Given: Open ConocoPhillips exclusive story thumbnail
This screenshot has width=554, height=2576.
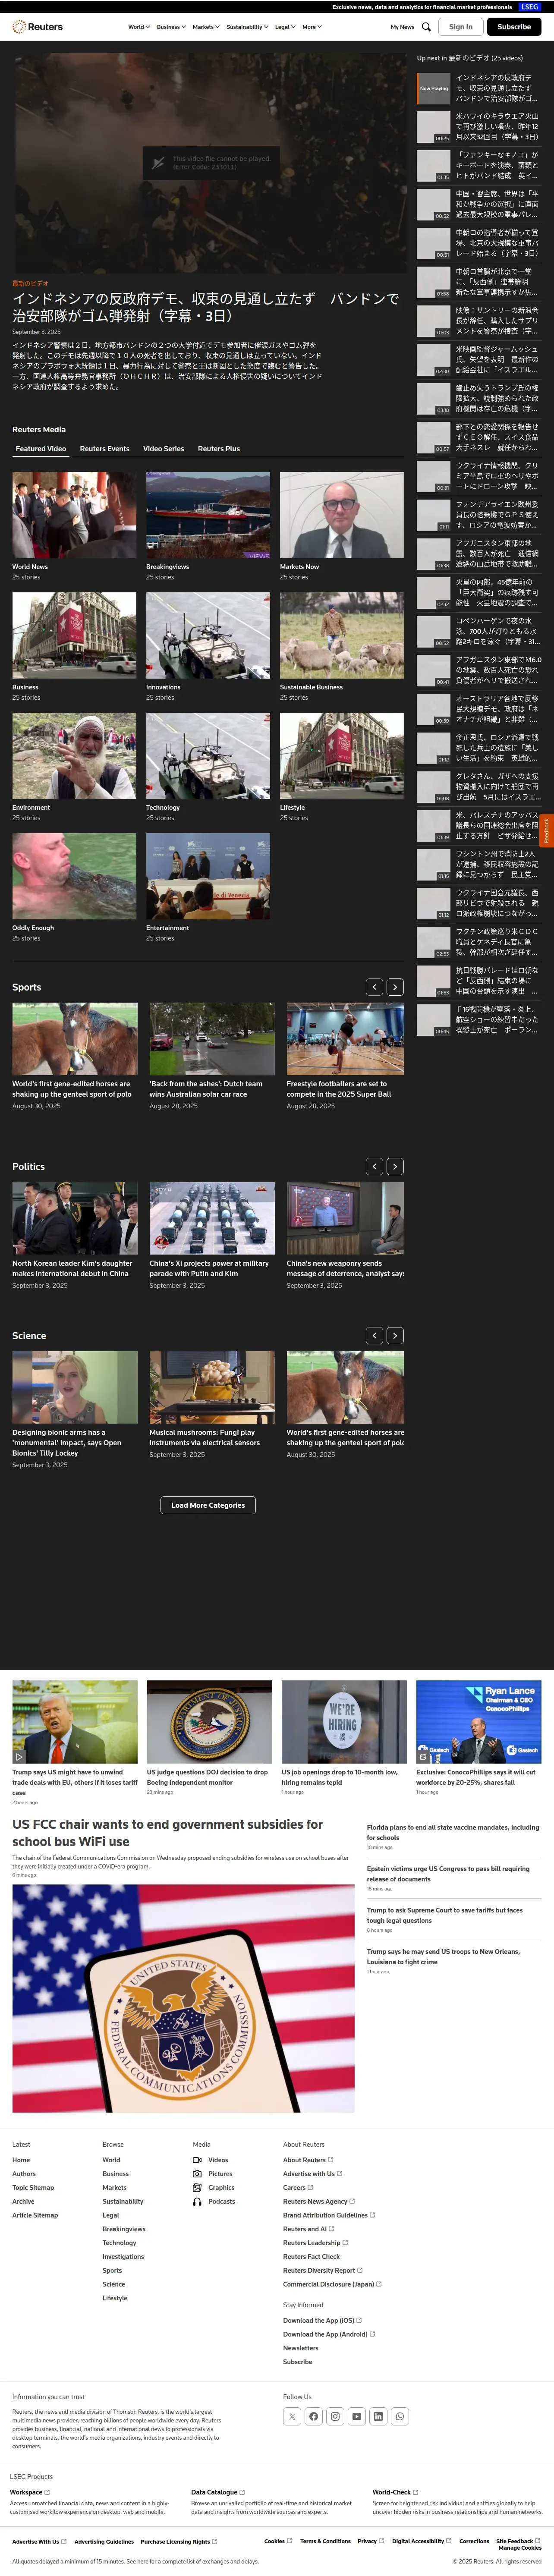Looking at the screenshot, I should tap(479, 1722).
